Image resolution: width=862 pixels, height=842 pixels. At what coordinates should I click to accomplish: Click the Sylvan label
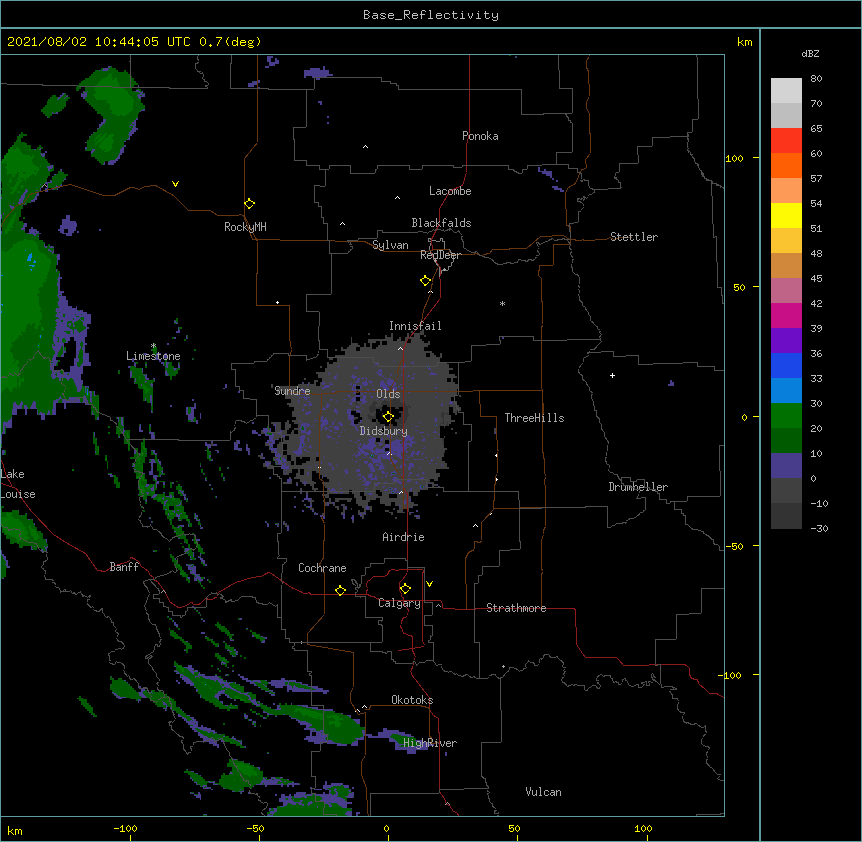click(390, 245)
